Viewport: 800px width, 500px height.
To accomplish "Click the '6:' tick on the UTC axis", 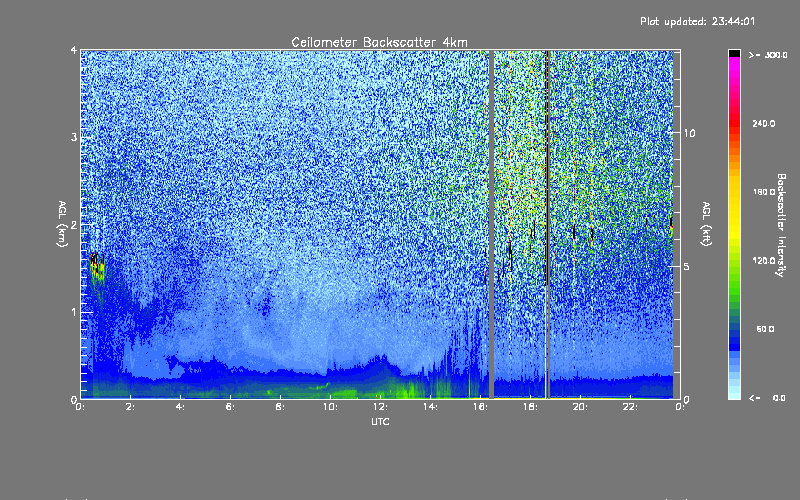I will click(x=230, y=407).
